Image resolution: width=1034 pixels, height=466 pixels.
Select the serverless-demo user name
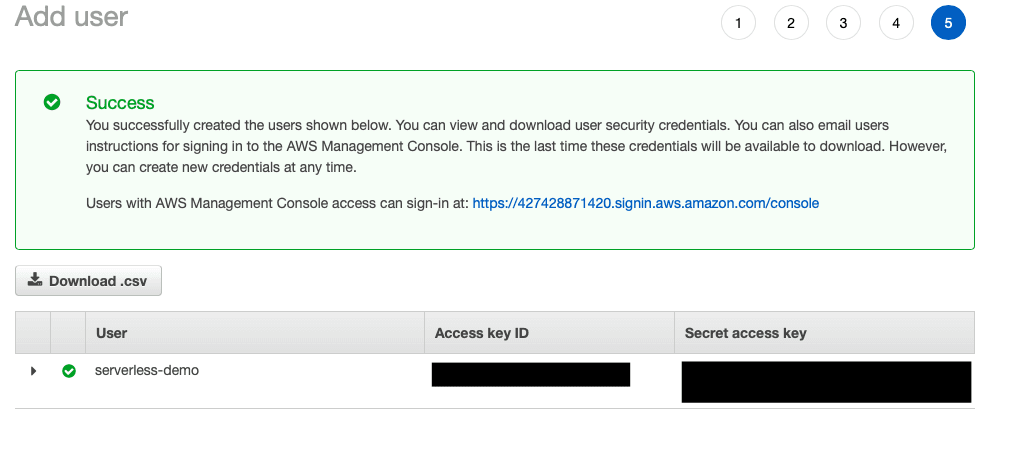point(146,370)
